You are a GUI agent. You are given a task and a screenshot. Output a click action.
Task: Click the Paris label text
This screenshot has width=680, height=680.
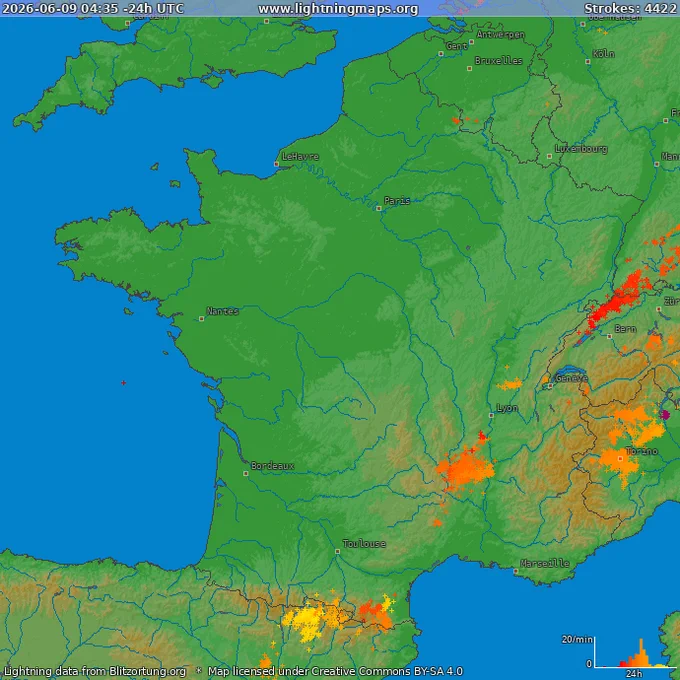click(397, 201)
